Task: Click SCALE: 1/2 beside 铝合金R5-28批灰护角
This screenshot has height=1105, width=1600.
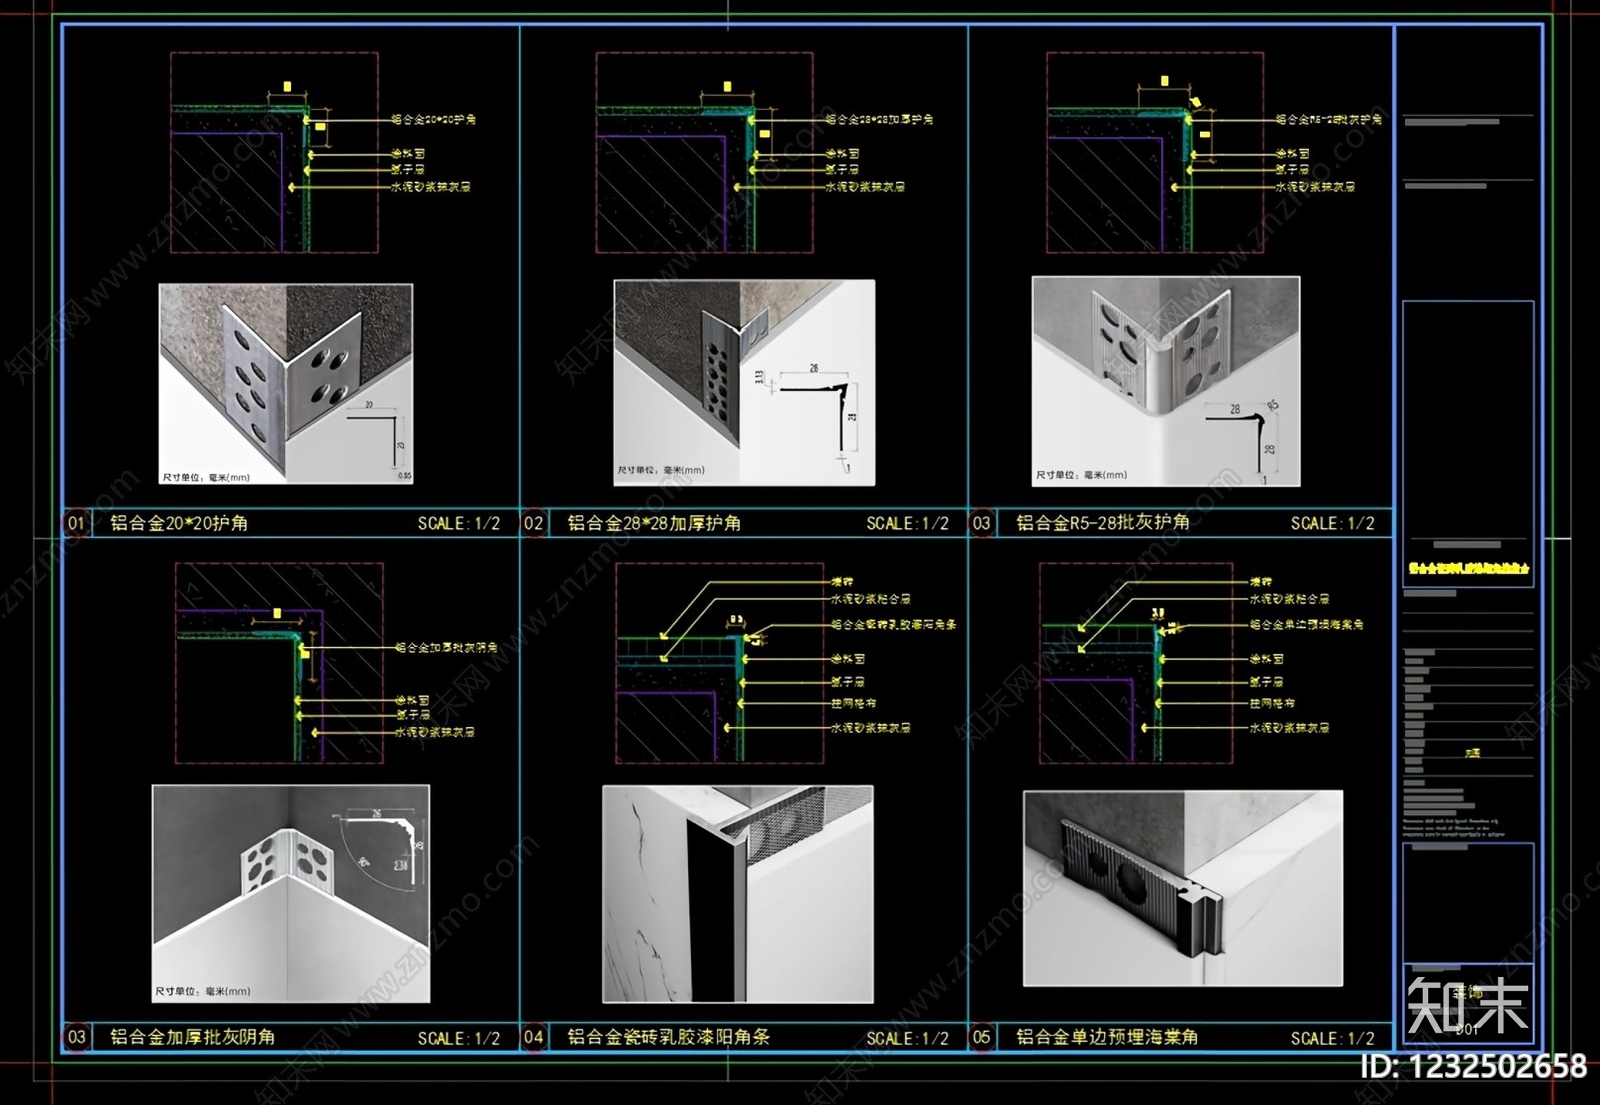Action: (1332, 523)
